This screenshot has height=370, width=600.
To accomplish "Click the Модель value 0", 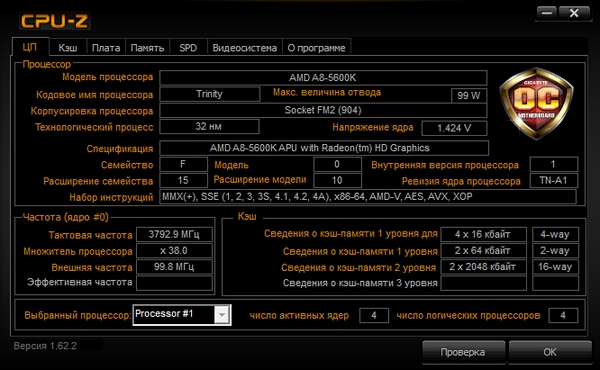I will [x=337, y=165].
